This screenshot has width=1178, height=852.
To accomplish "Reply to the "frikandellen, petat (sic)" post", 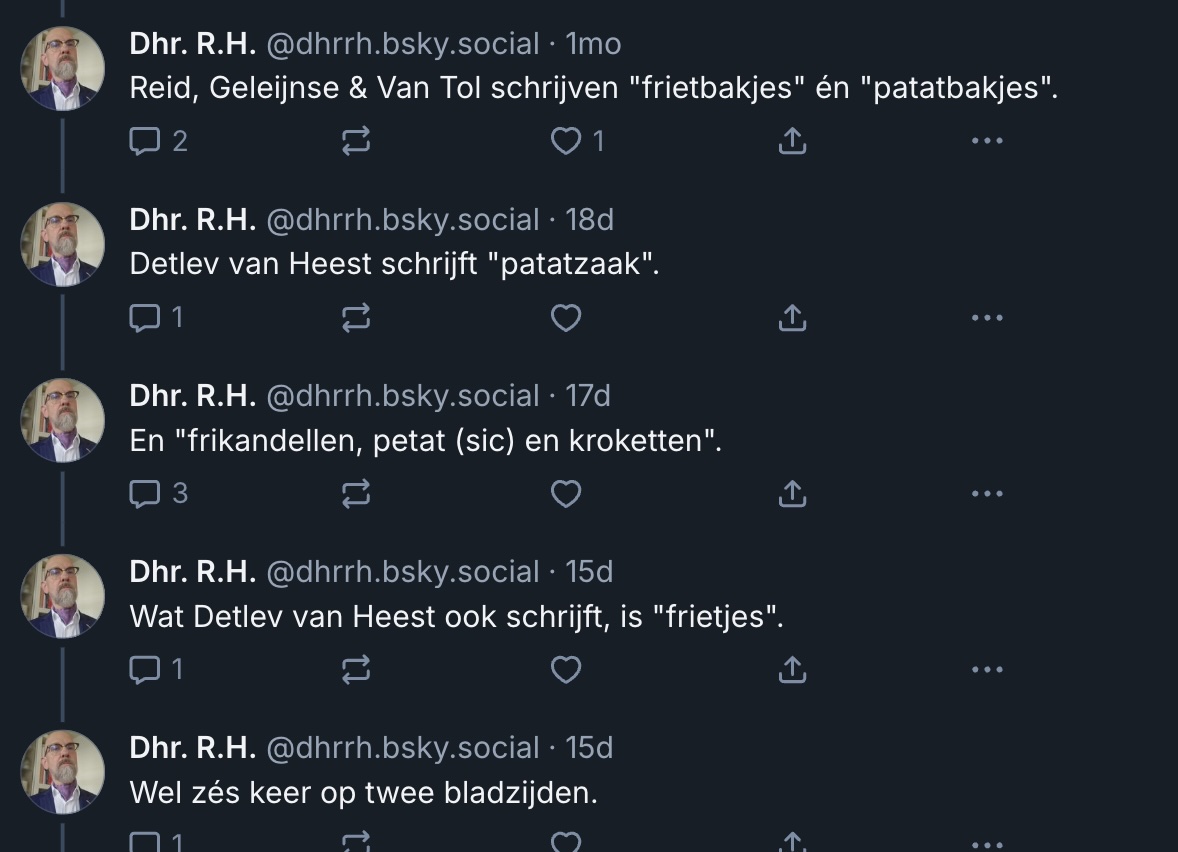I will 146,494.
